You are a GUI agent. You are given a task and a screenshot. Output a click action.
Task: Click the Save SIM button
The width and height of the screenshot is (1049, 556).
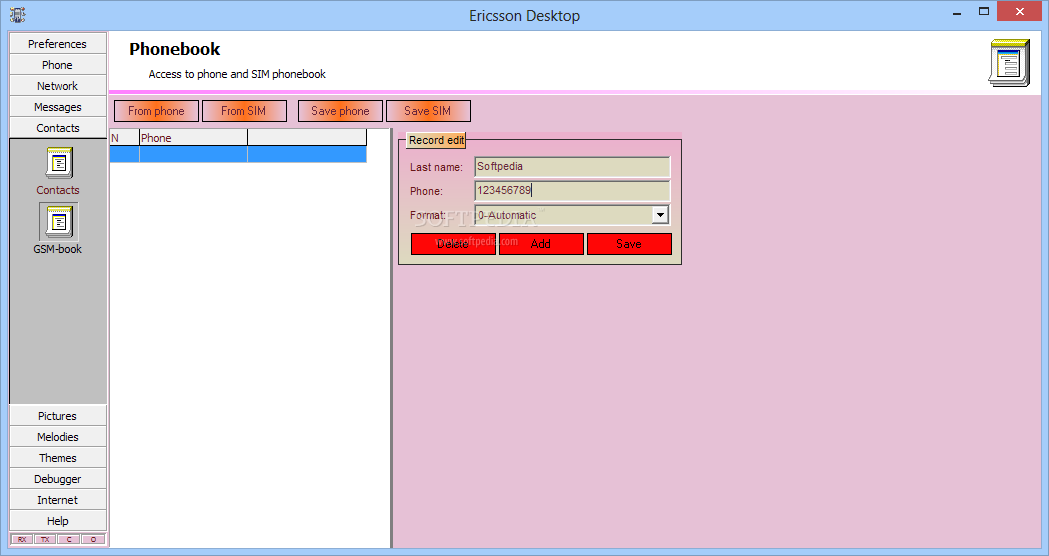pos(428,111)
